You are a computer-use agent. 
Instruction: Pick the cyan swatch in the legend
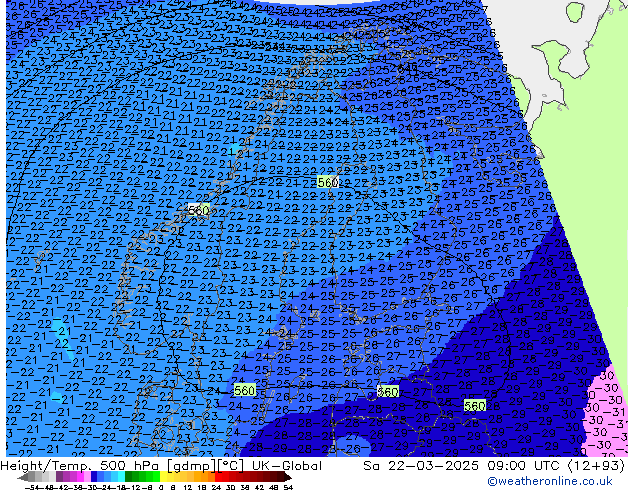[x=122, y=477]
